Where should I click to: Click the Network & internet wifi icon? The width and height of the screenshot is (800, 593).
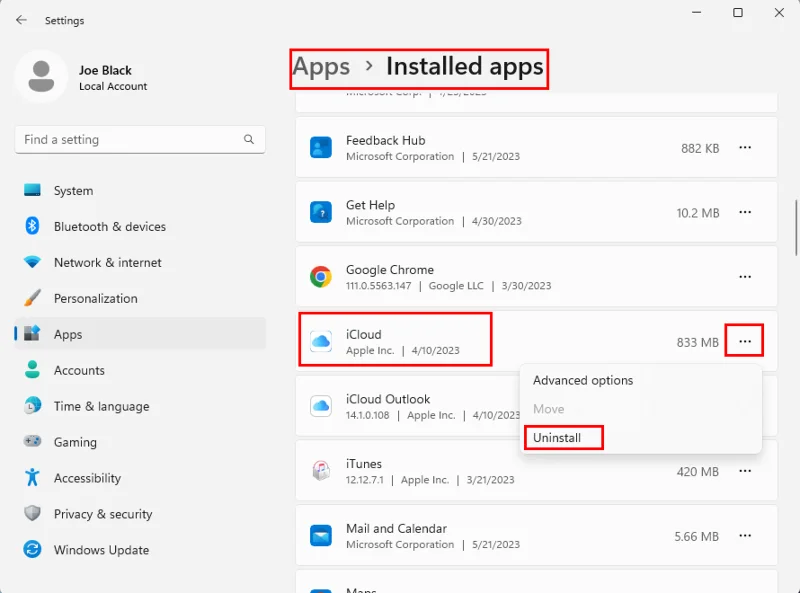point(32,262)
